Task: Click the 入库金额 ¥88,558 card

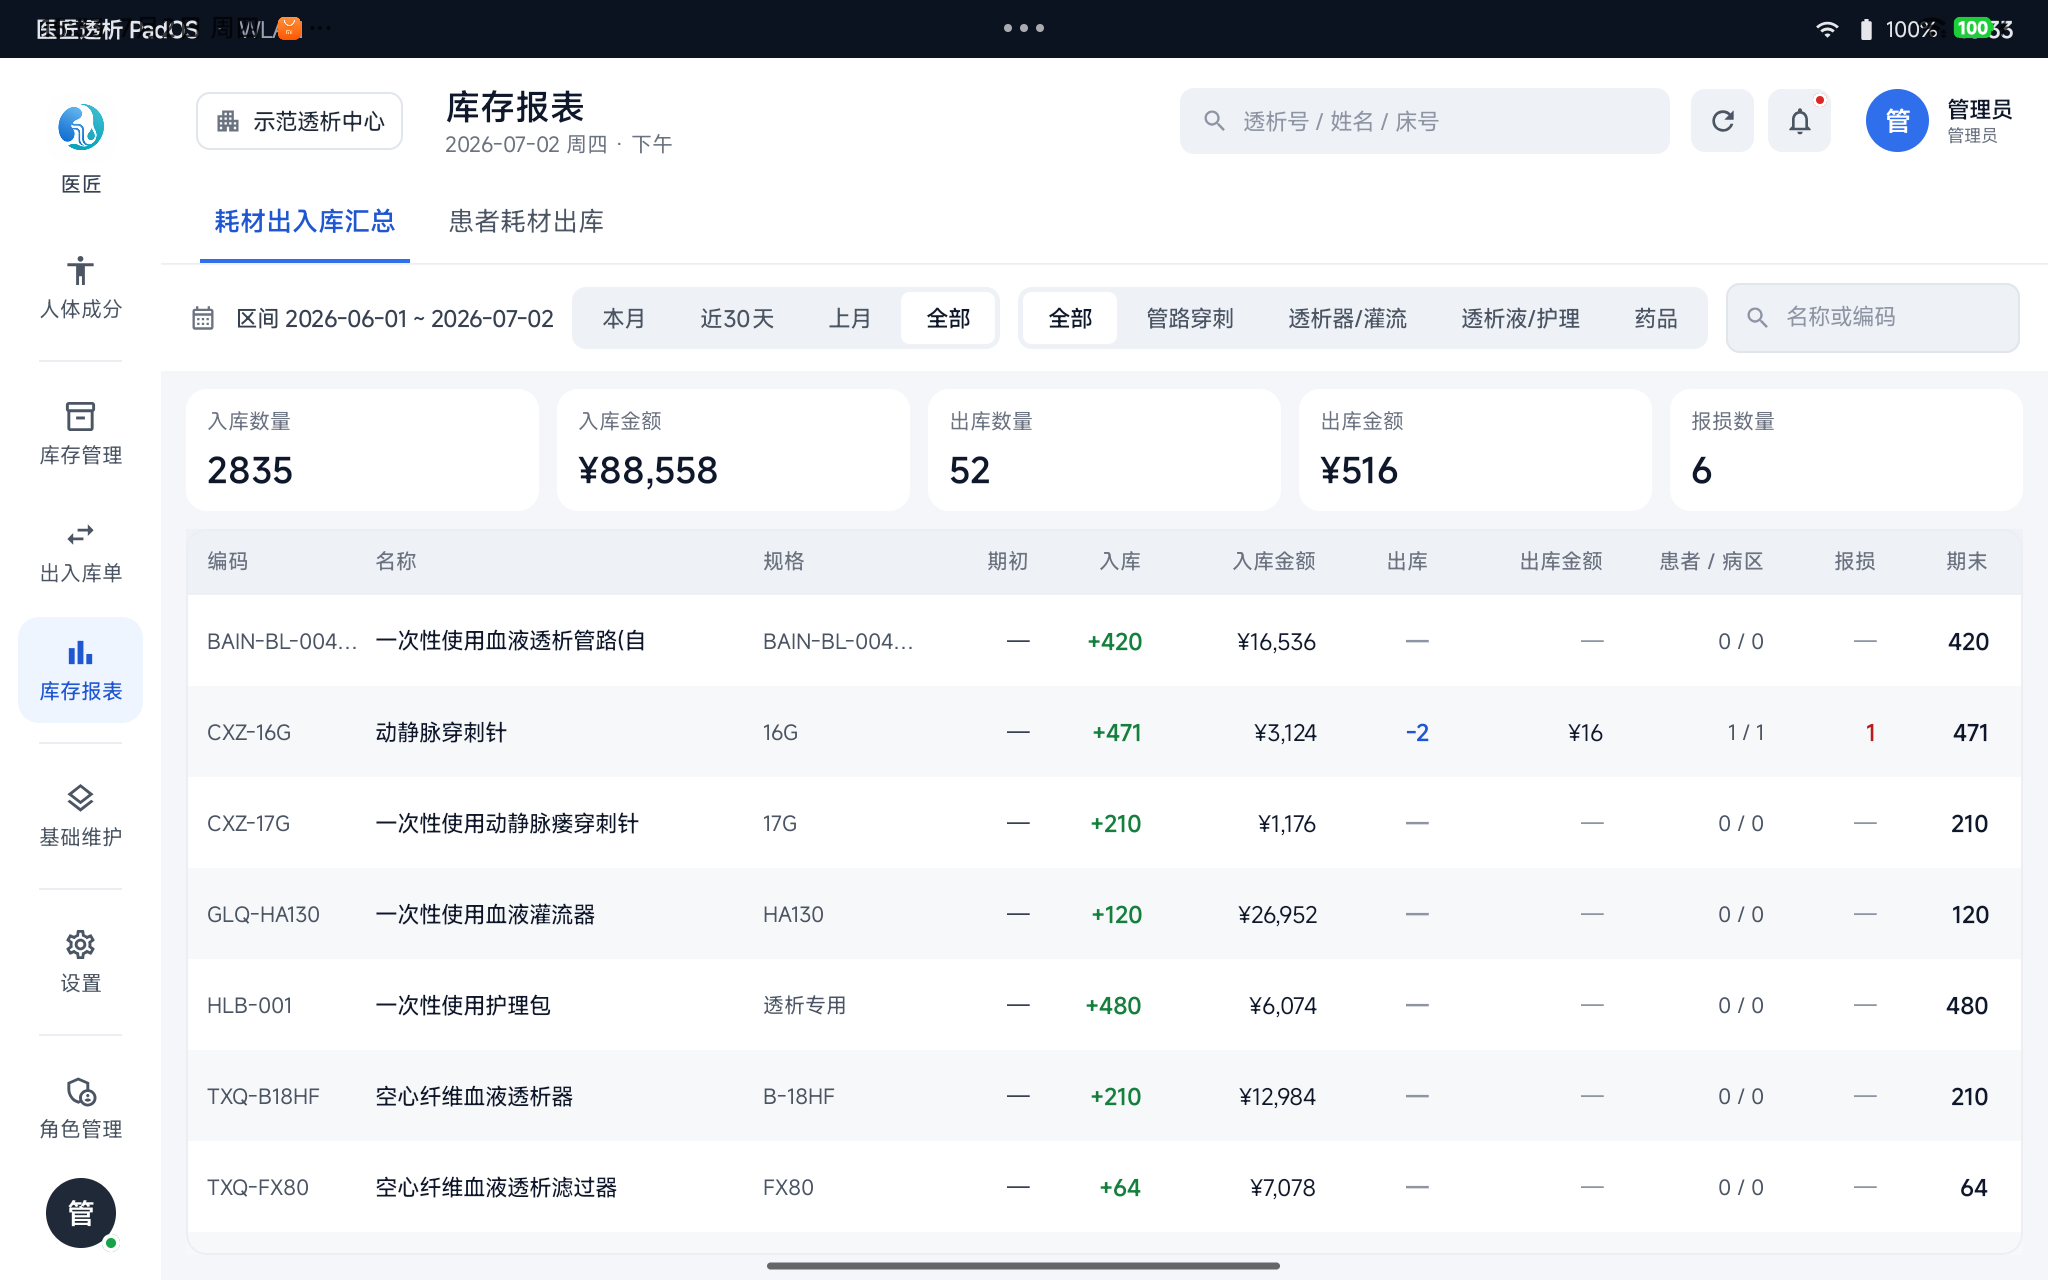Action: click(733, 450)
